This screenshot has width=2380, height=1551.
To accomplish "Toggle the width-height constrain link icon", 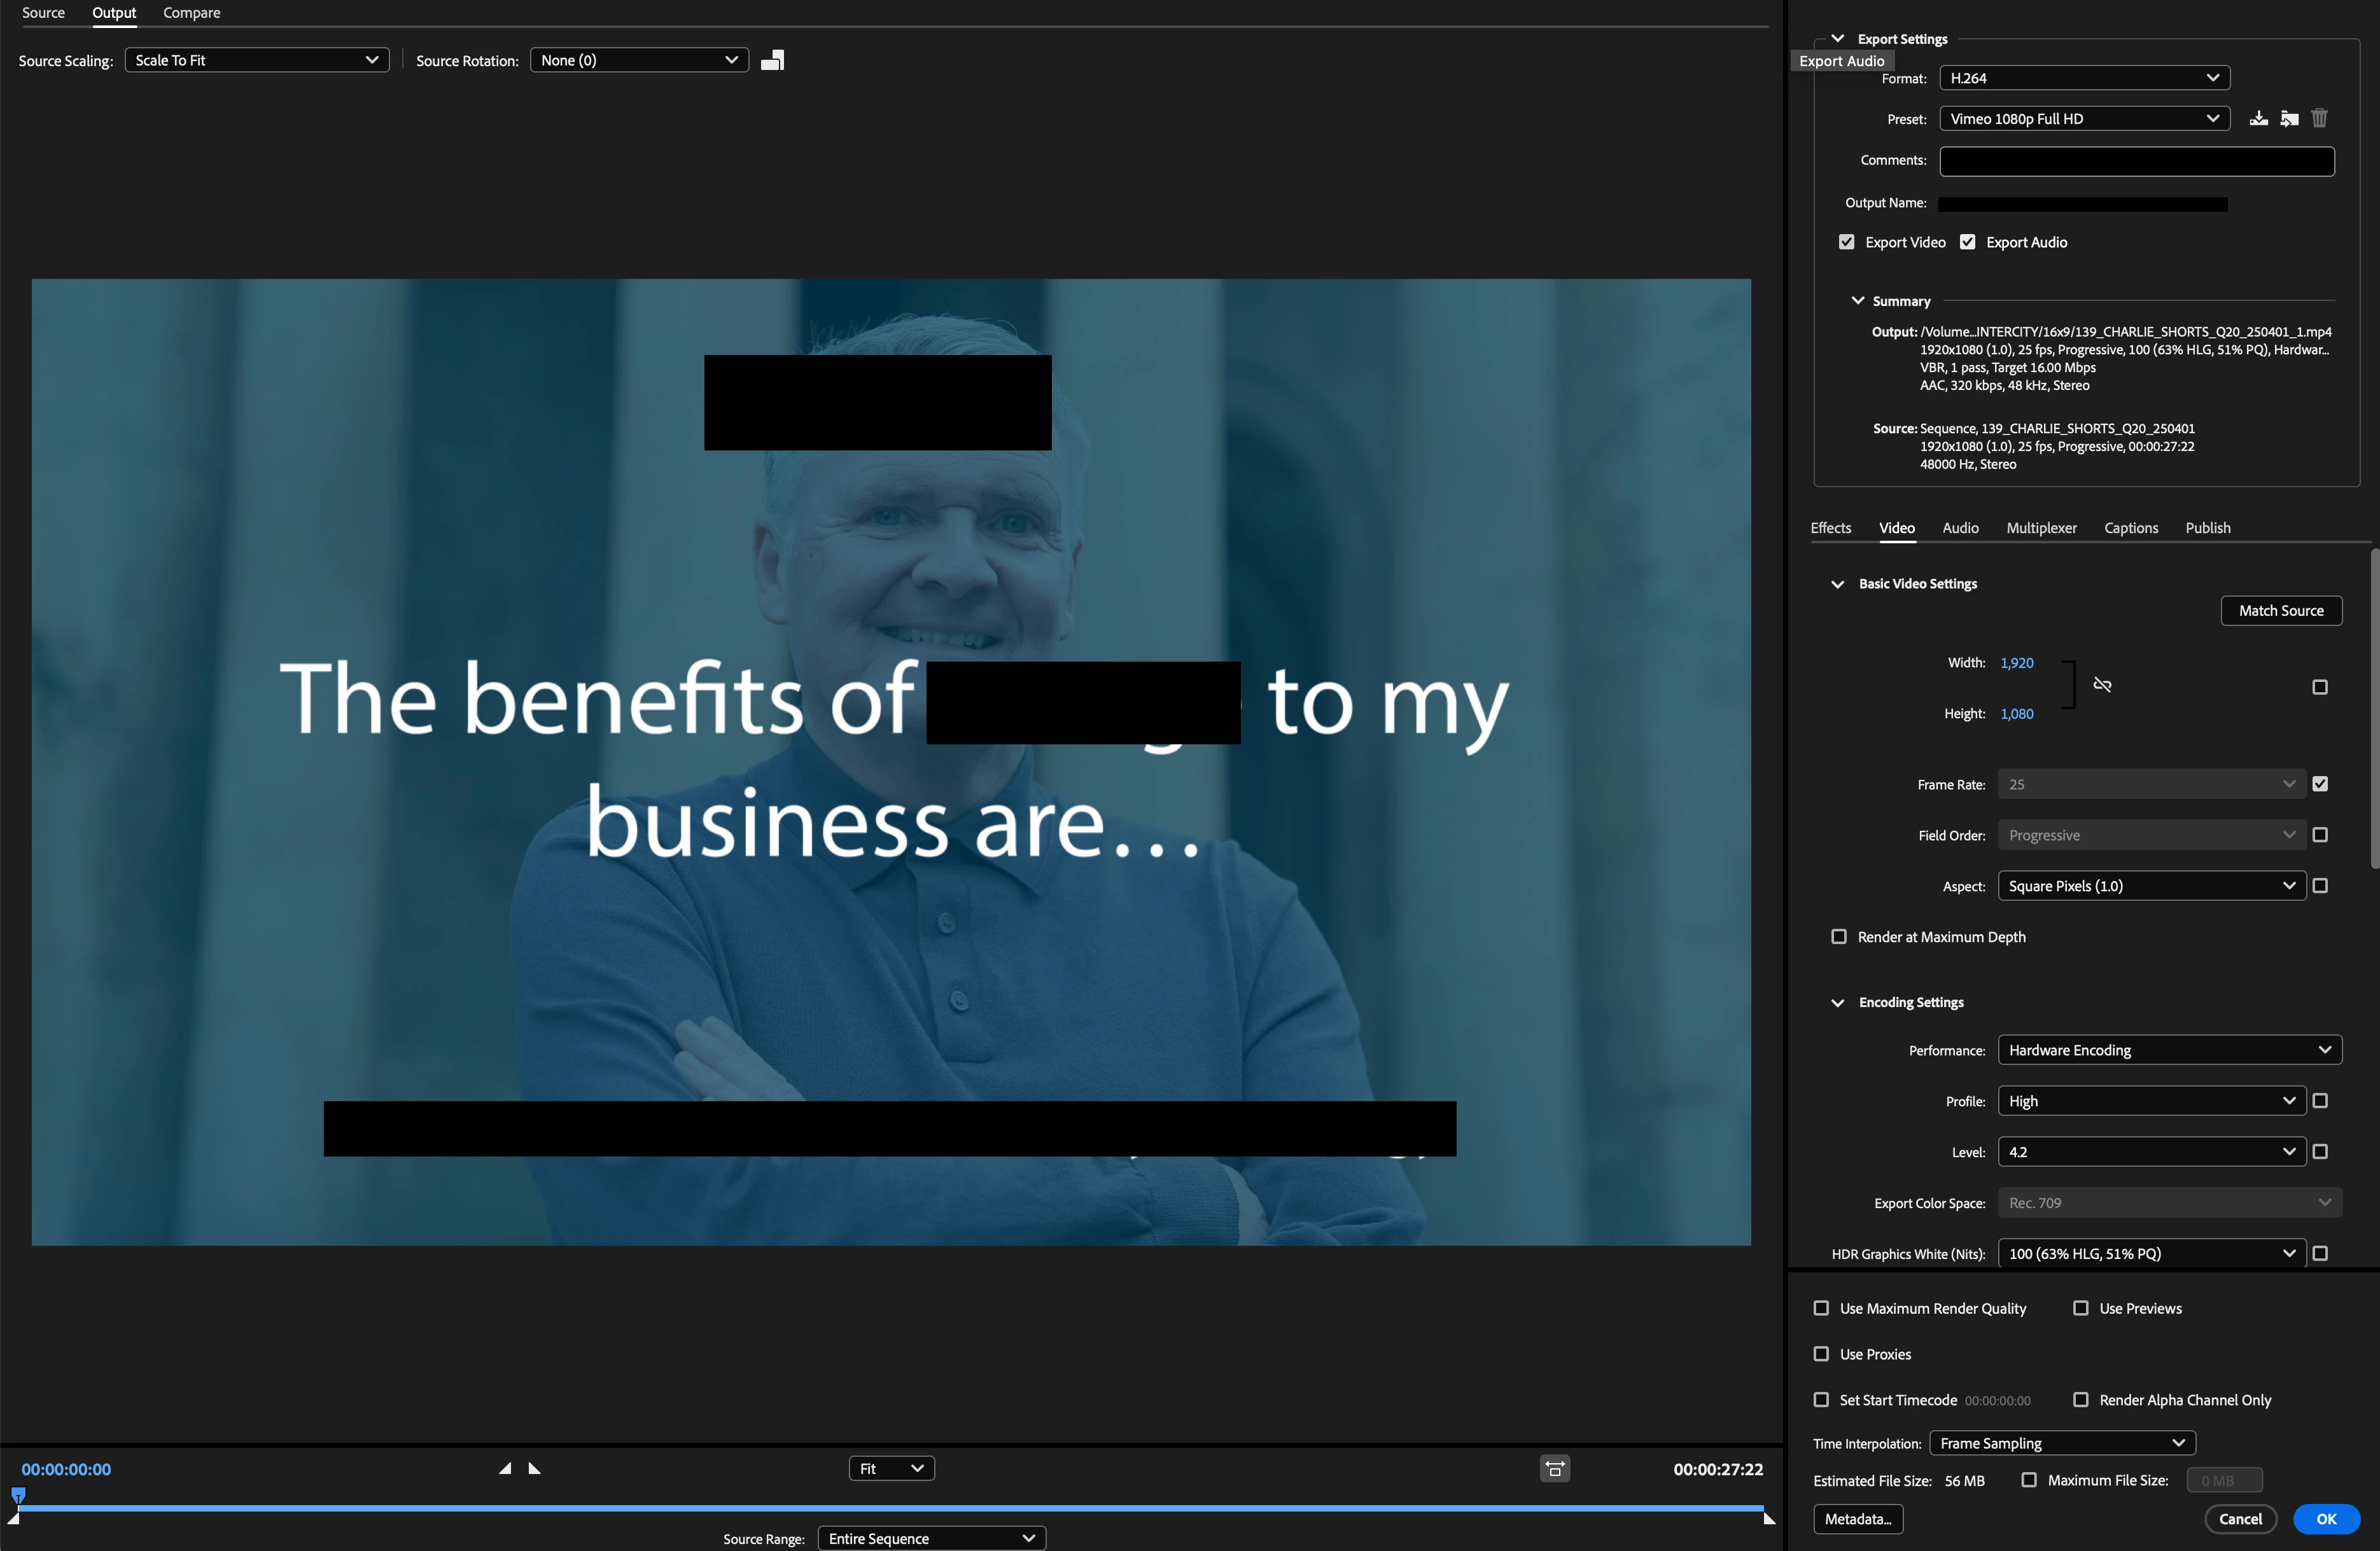I will click(2102, 686).
